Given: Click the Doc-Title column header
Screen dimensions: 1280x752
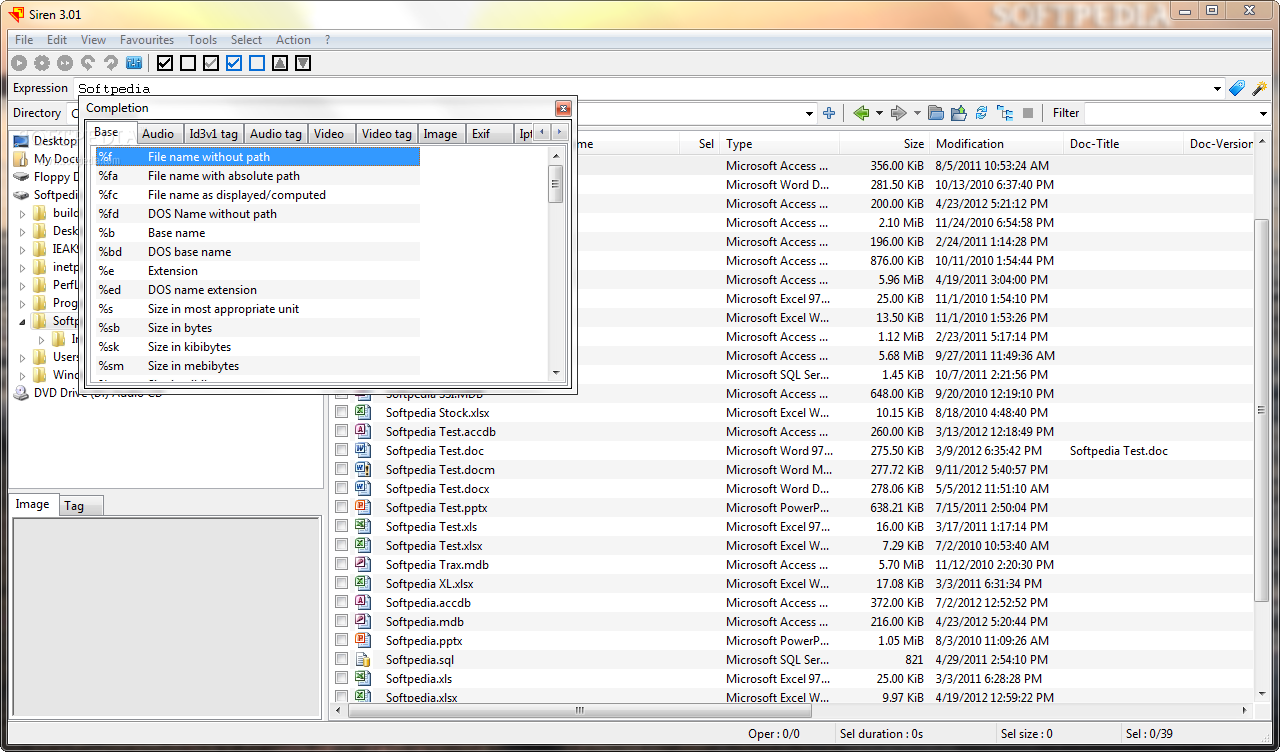Looking at the screenshot, I should [1122, 144].
